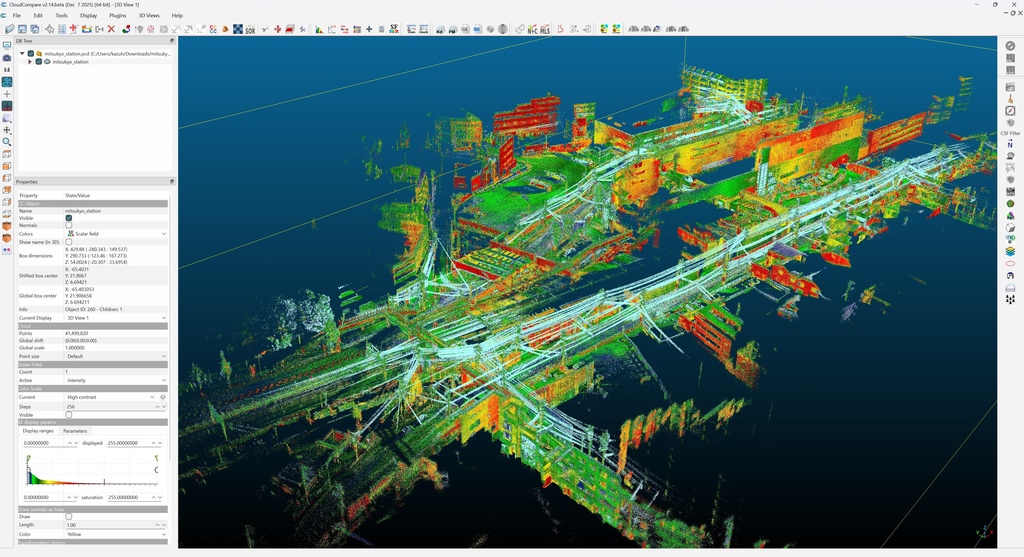1024x557 pixels.
Task: Click the Steps 256 stepper arrows
Action: click(161, 406)
